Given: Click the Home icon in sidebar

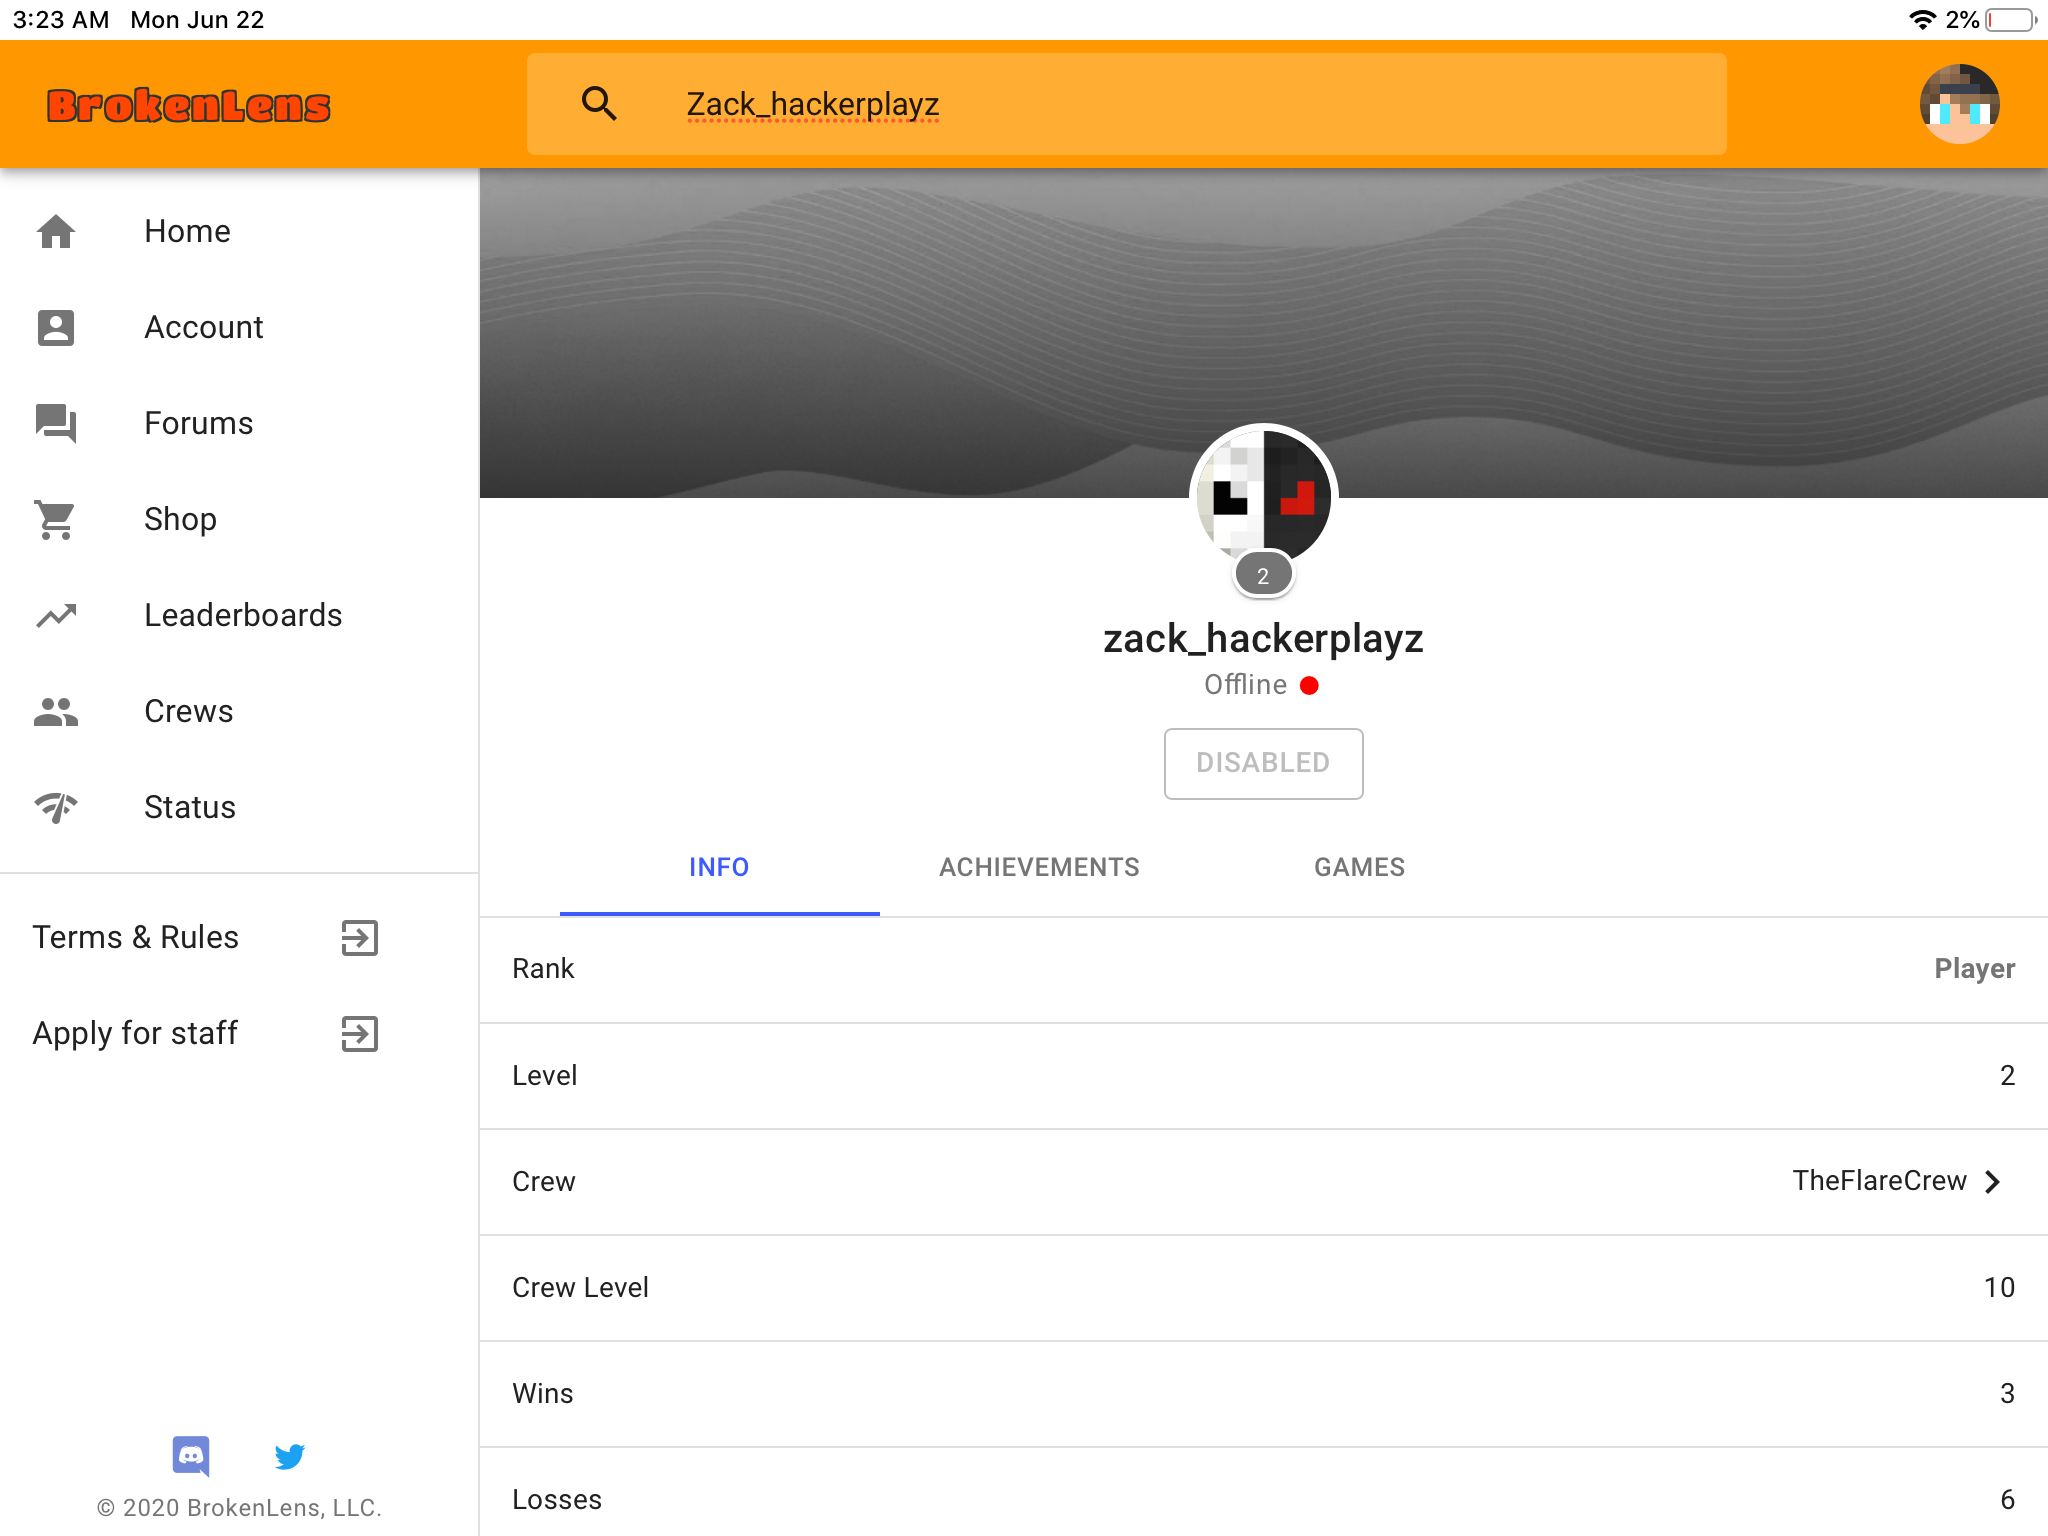Looking at the screenshot, I should tap(56, 231).
